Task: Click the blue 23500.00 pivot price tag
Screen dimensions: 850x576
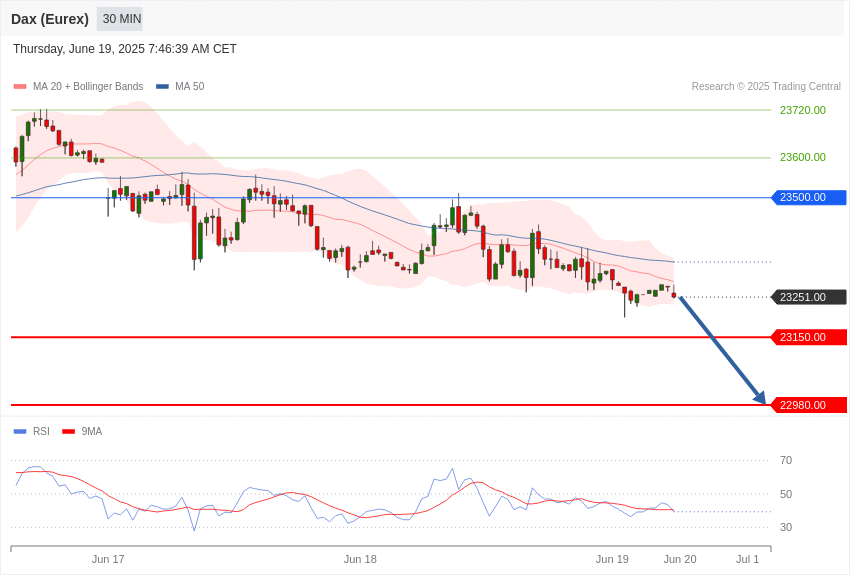Action: click(x=808, y=198)
